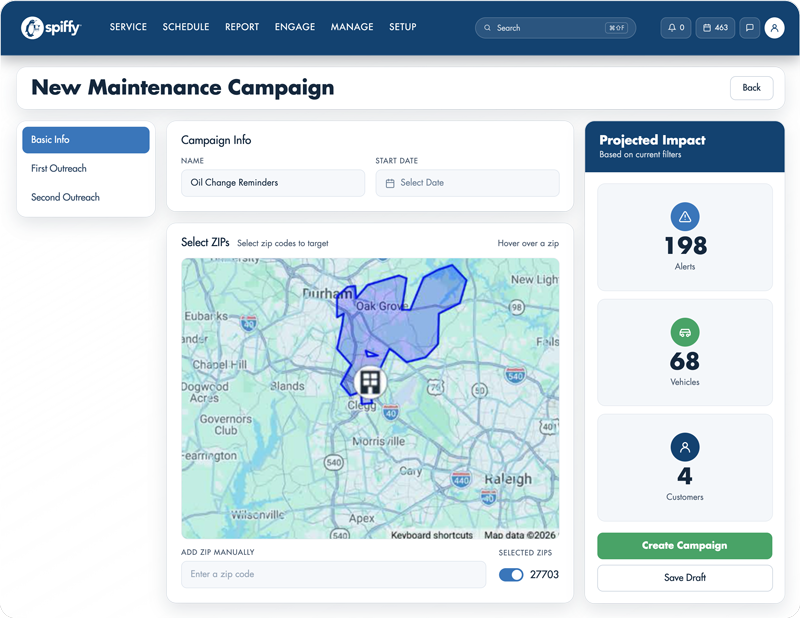
Task: Click the New Maintenance Campaign title
Action: [x=183, y=88]
